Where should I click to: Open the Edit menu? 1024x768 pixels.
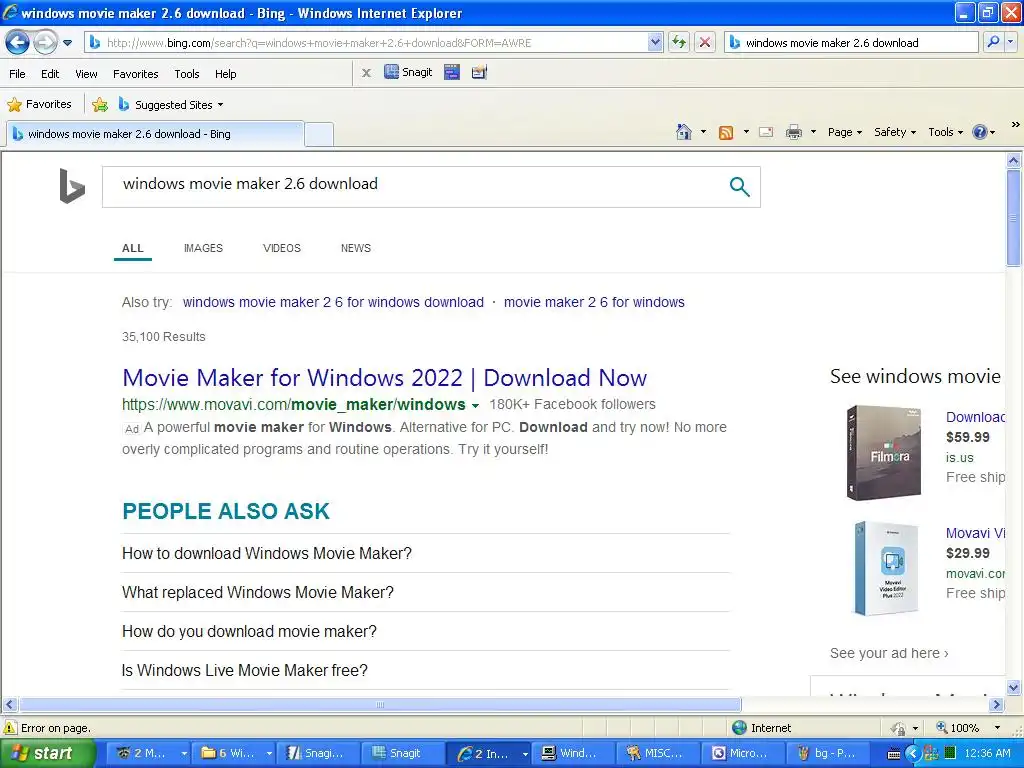(x=50, y=74)
